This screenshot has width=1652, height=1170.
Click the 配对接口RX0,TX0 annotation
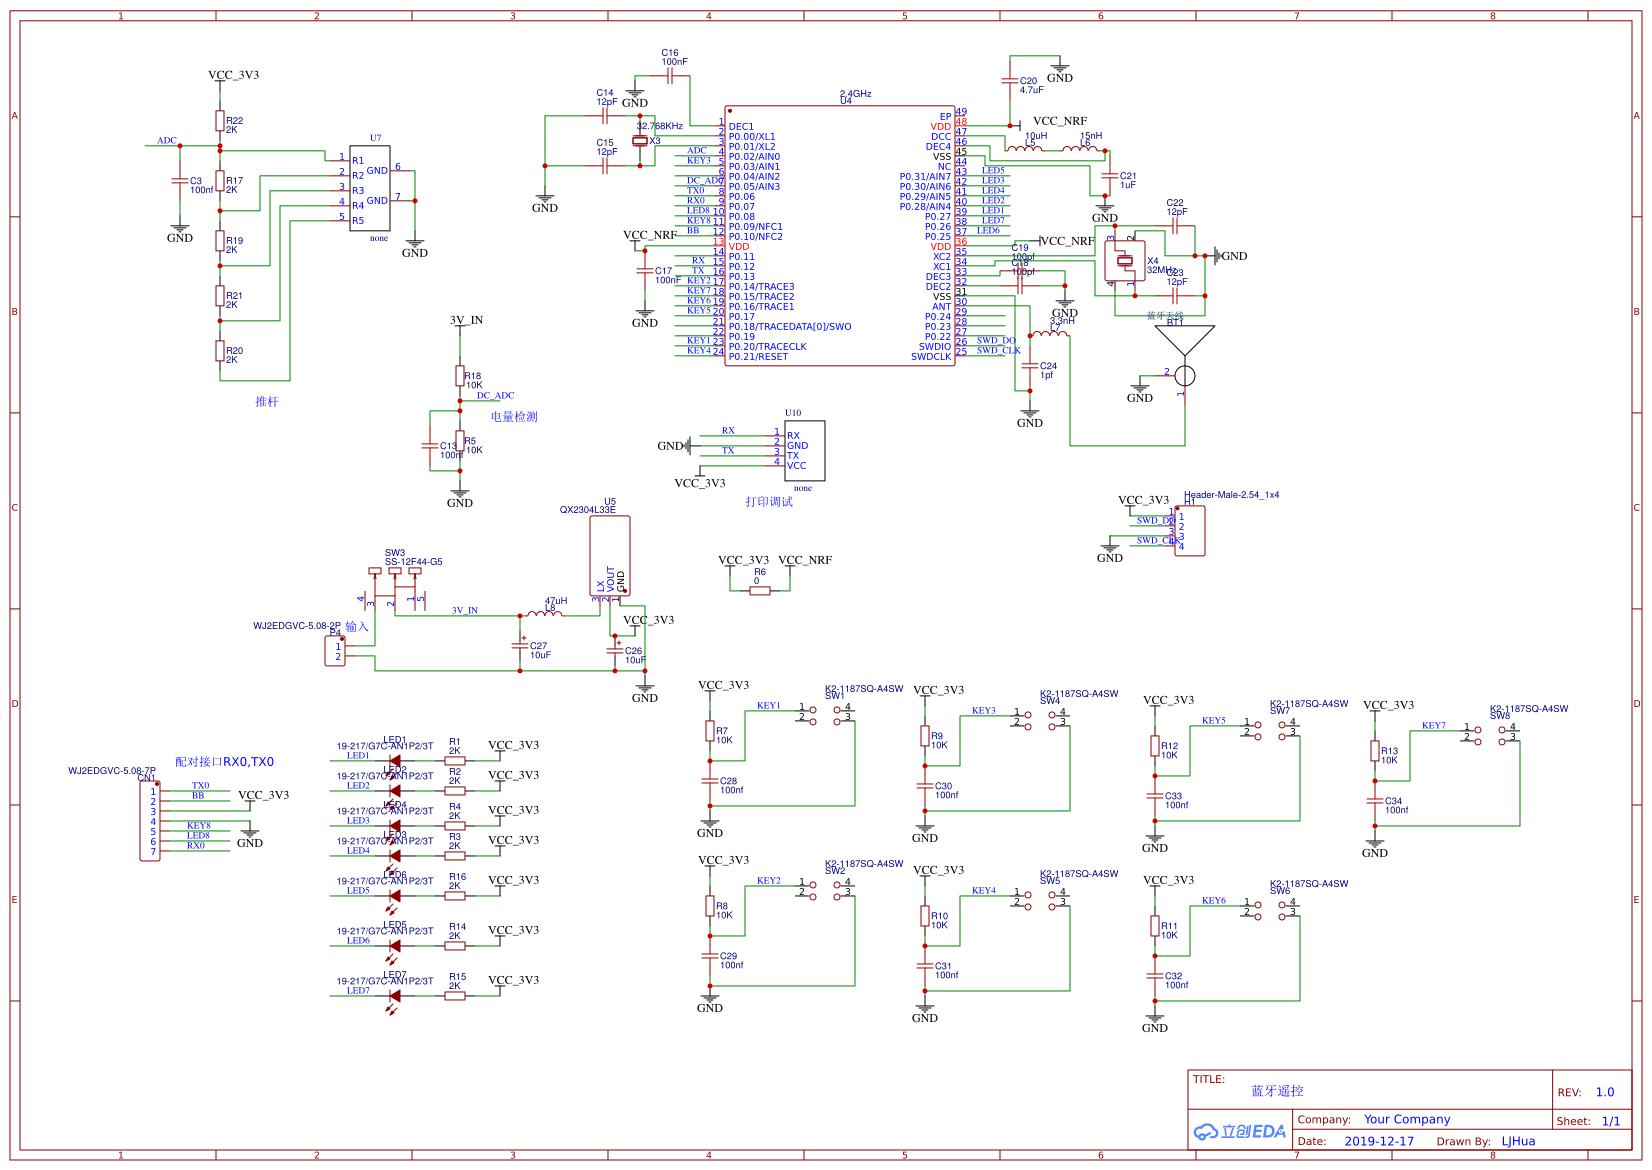[225, 761]
